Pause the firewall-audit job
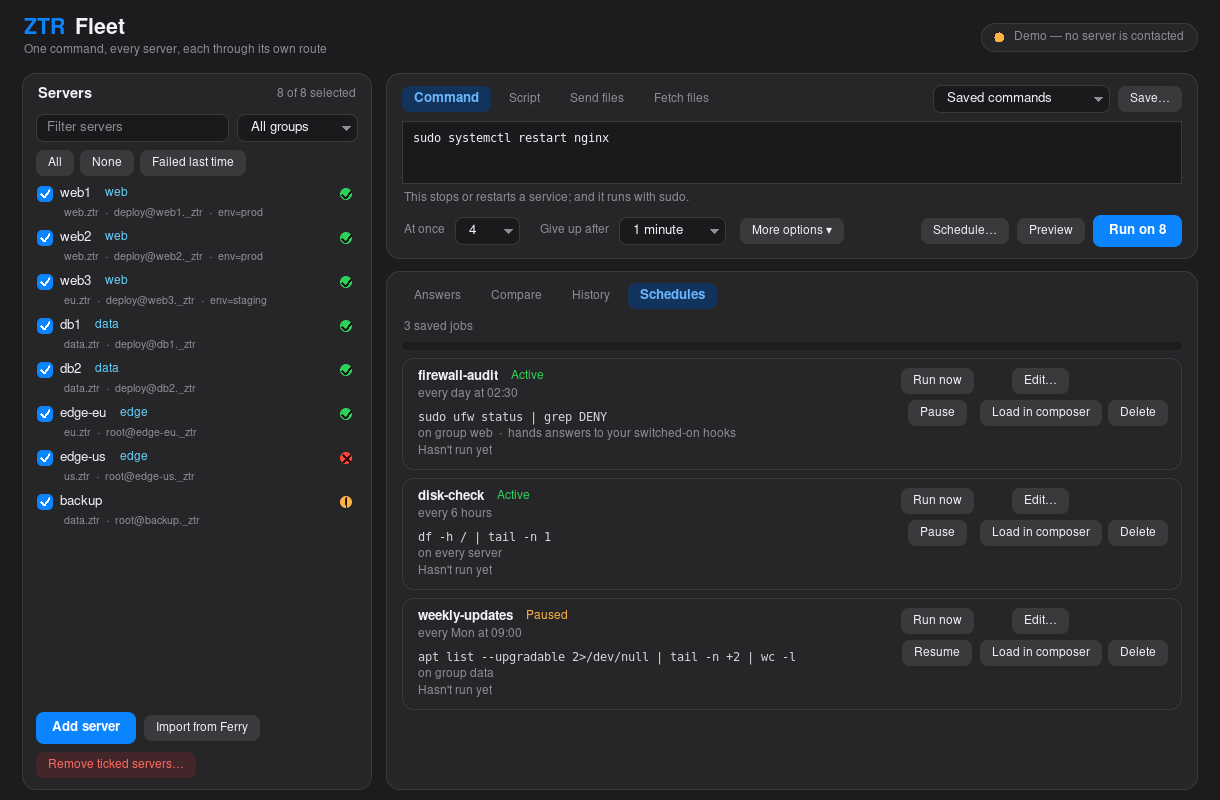This screenshot has width=1220, height=800. point(937,413)
